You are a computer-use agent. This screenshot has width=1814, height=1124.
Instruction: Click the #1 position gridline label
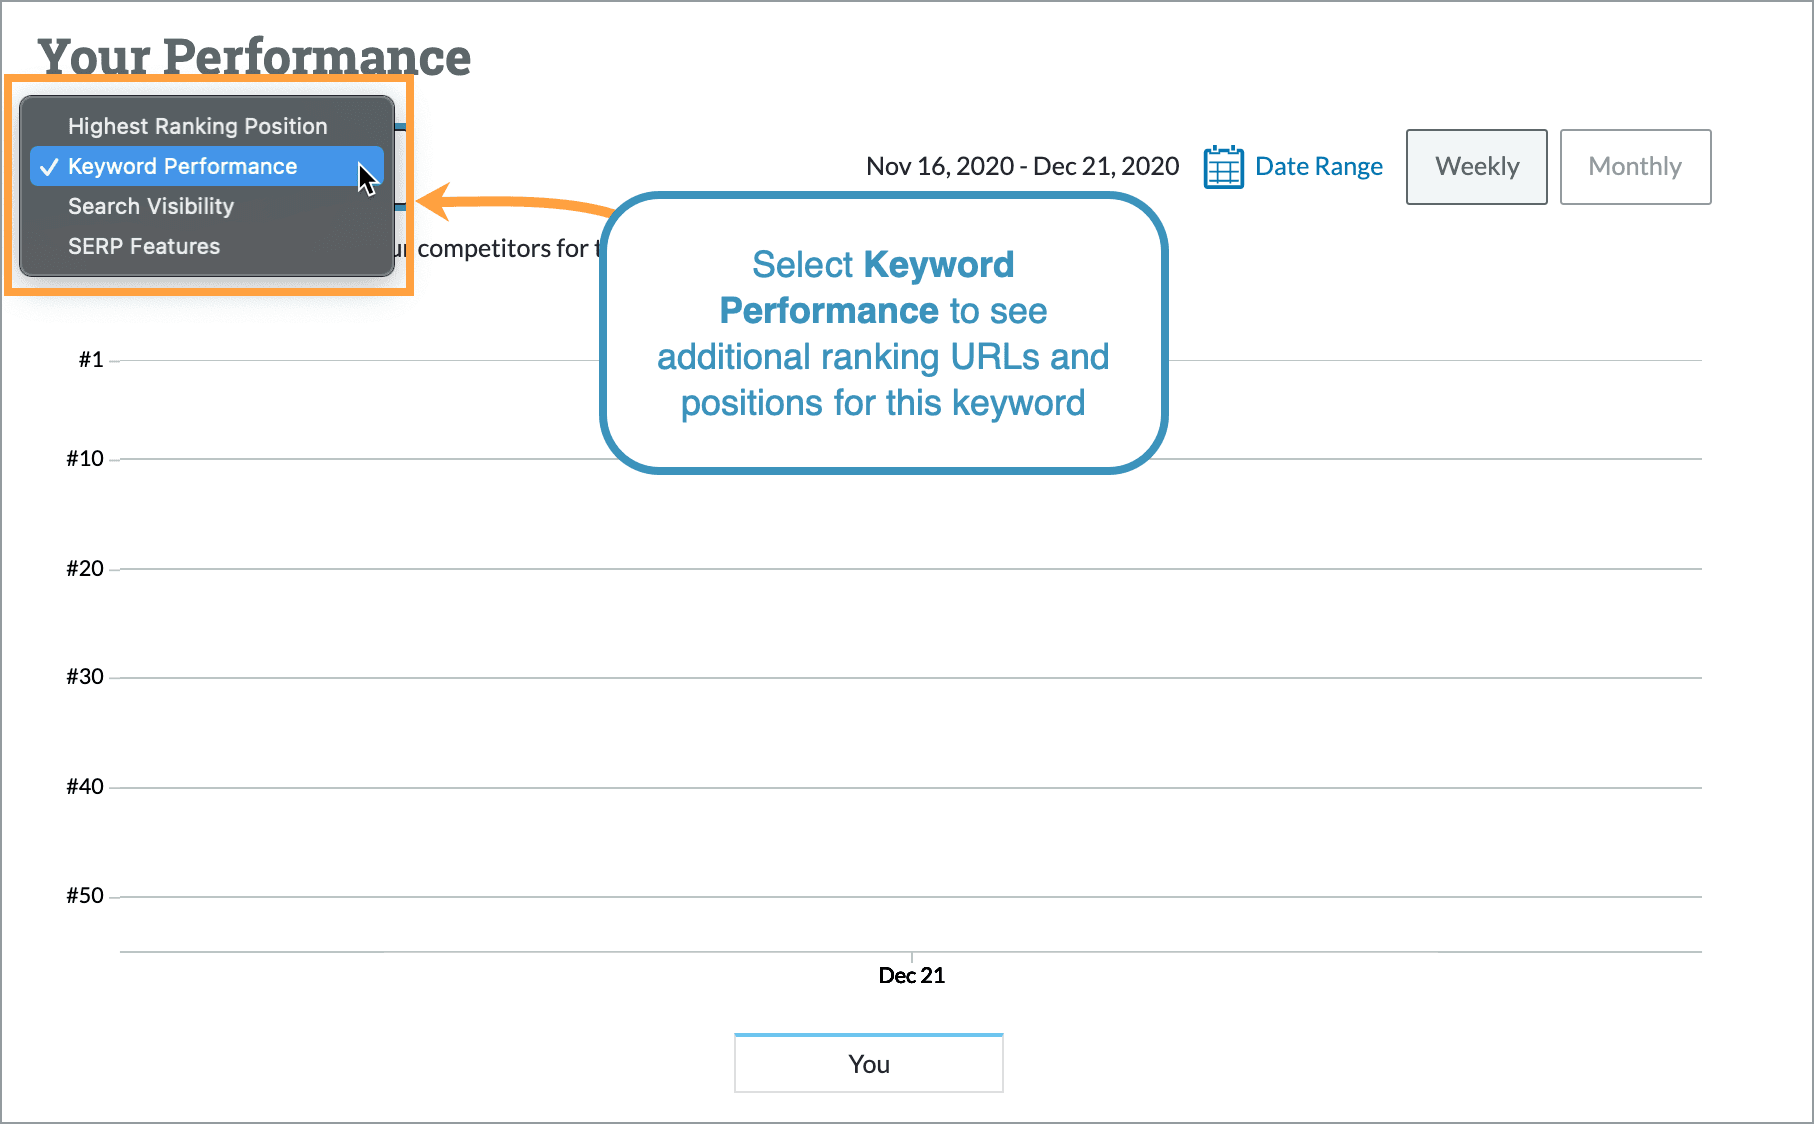(x=88, y=360)
